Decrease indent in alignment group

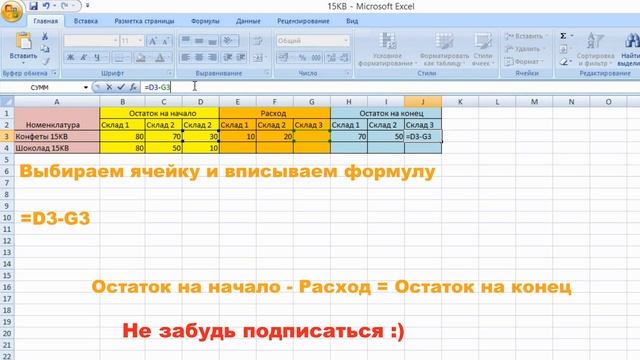tap(228, 58)
